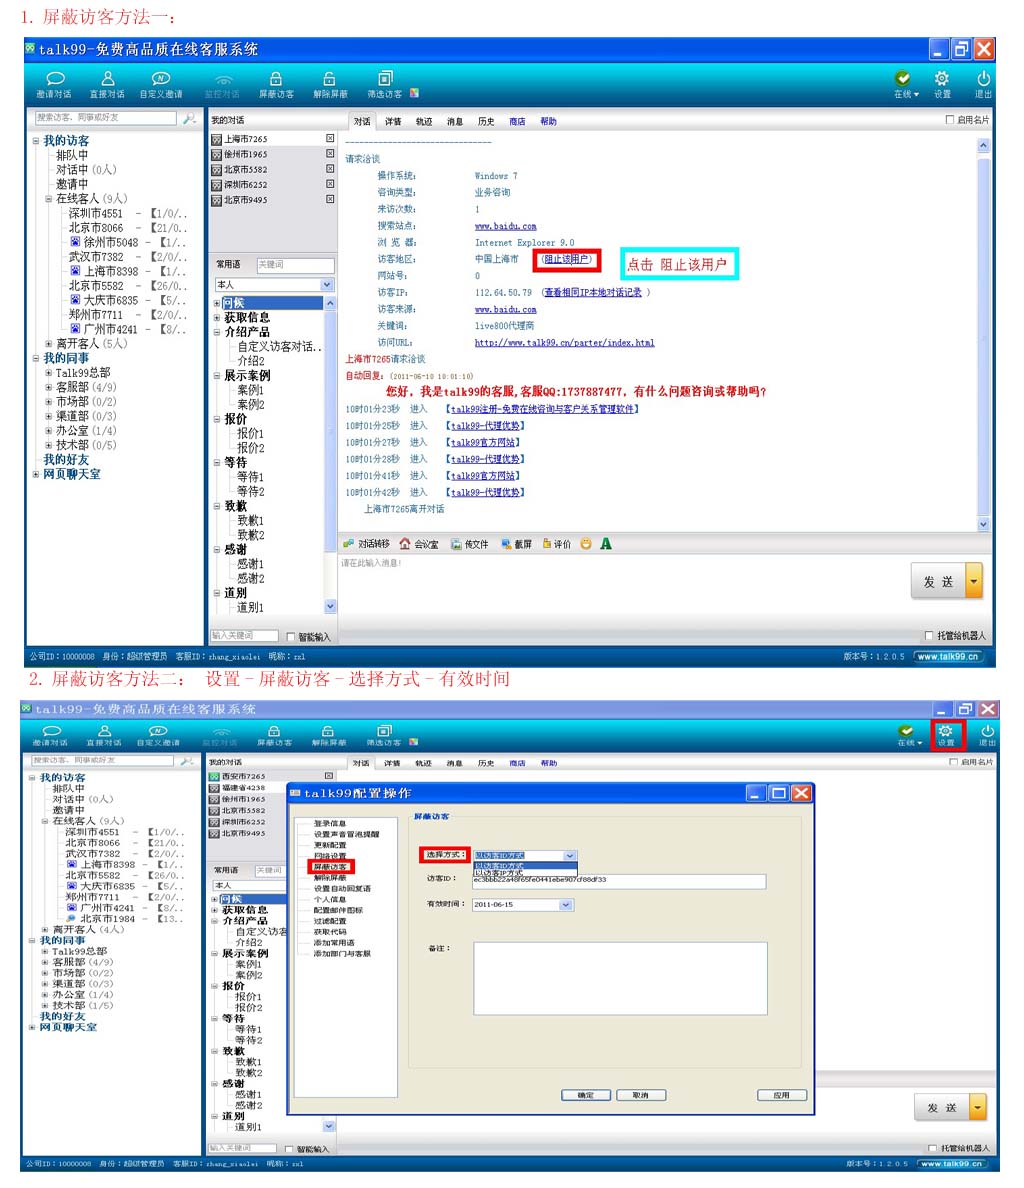Click 直接对话 icon in lower window toolbar
Image resolution: width=1024 pixels, height=1188 pixels.
(105, 731)
